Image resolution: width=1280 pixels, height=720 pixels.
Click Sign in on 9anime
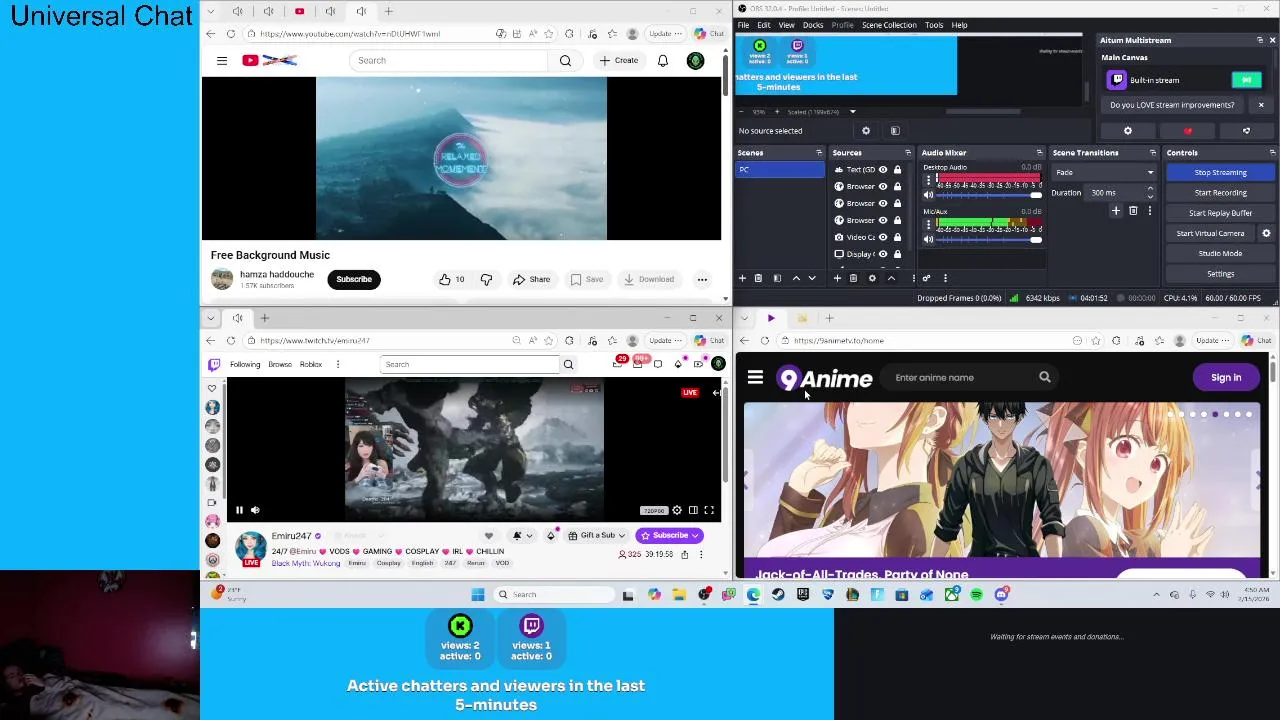1226,377
